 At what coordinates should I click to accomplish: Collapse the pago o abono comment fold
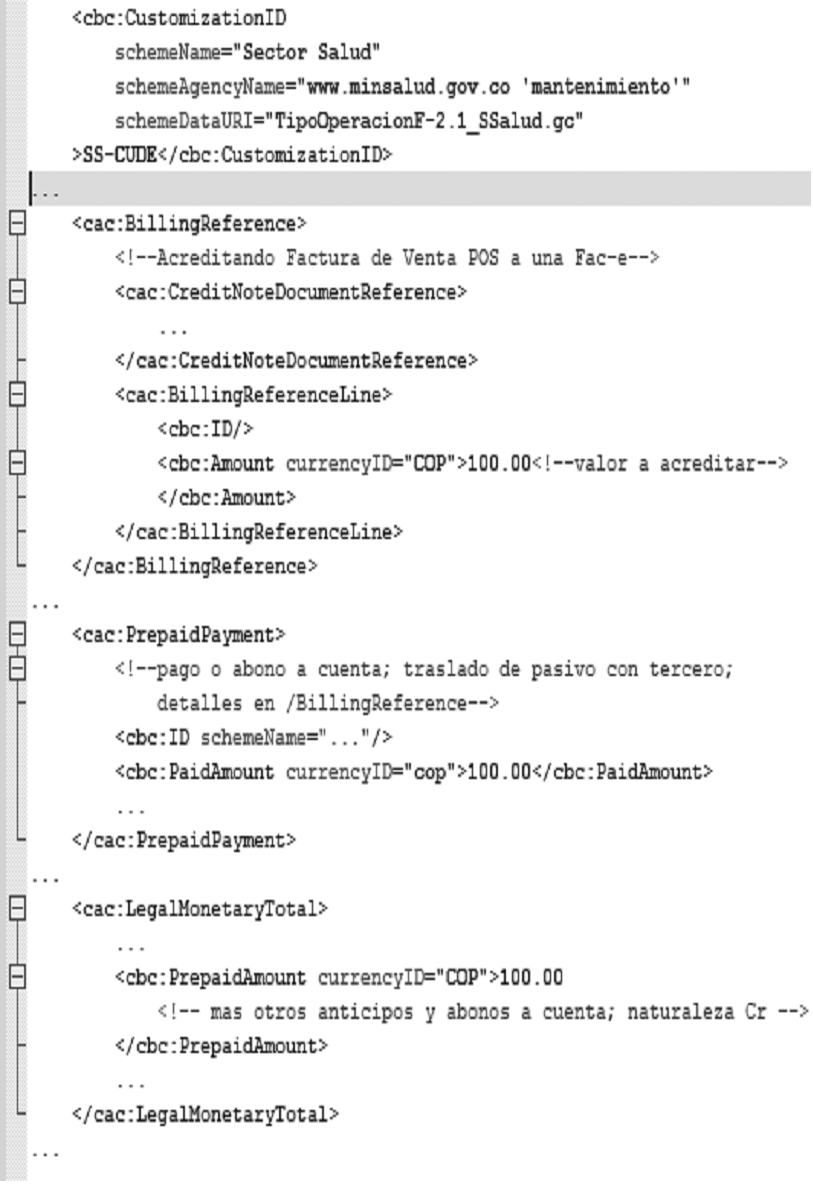coord(17,668)
